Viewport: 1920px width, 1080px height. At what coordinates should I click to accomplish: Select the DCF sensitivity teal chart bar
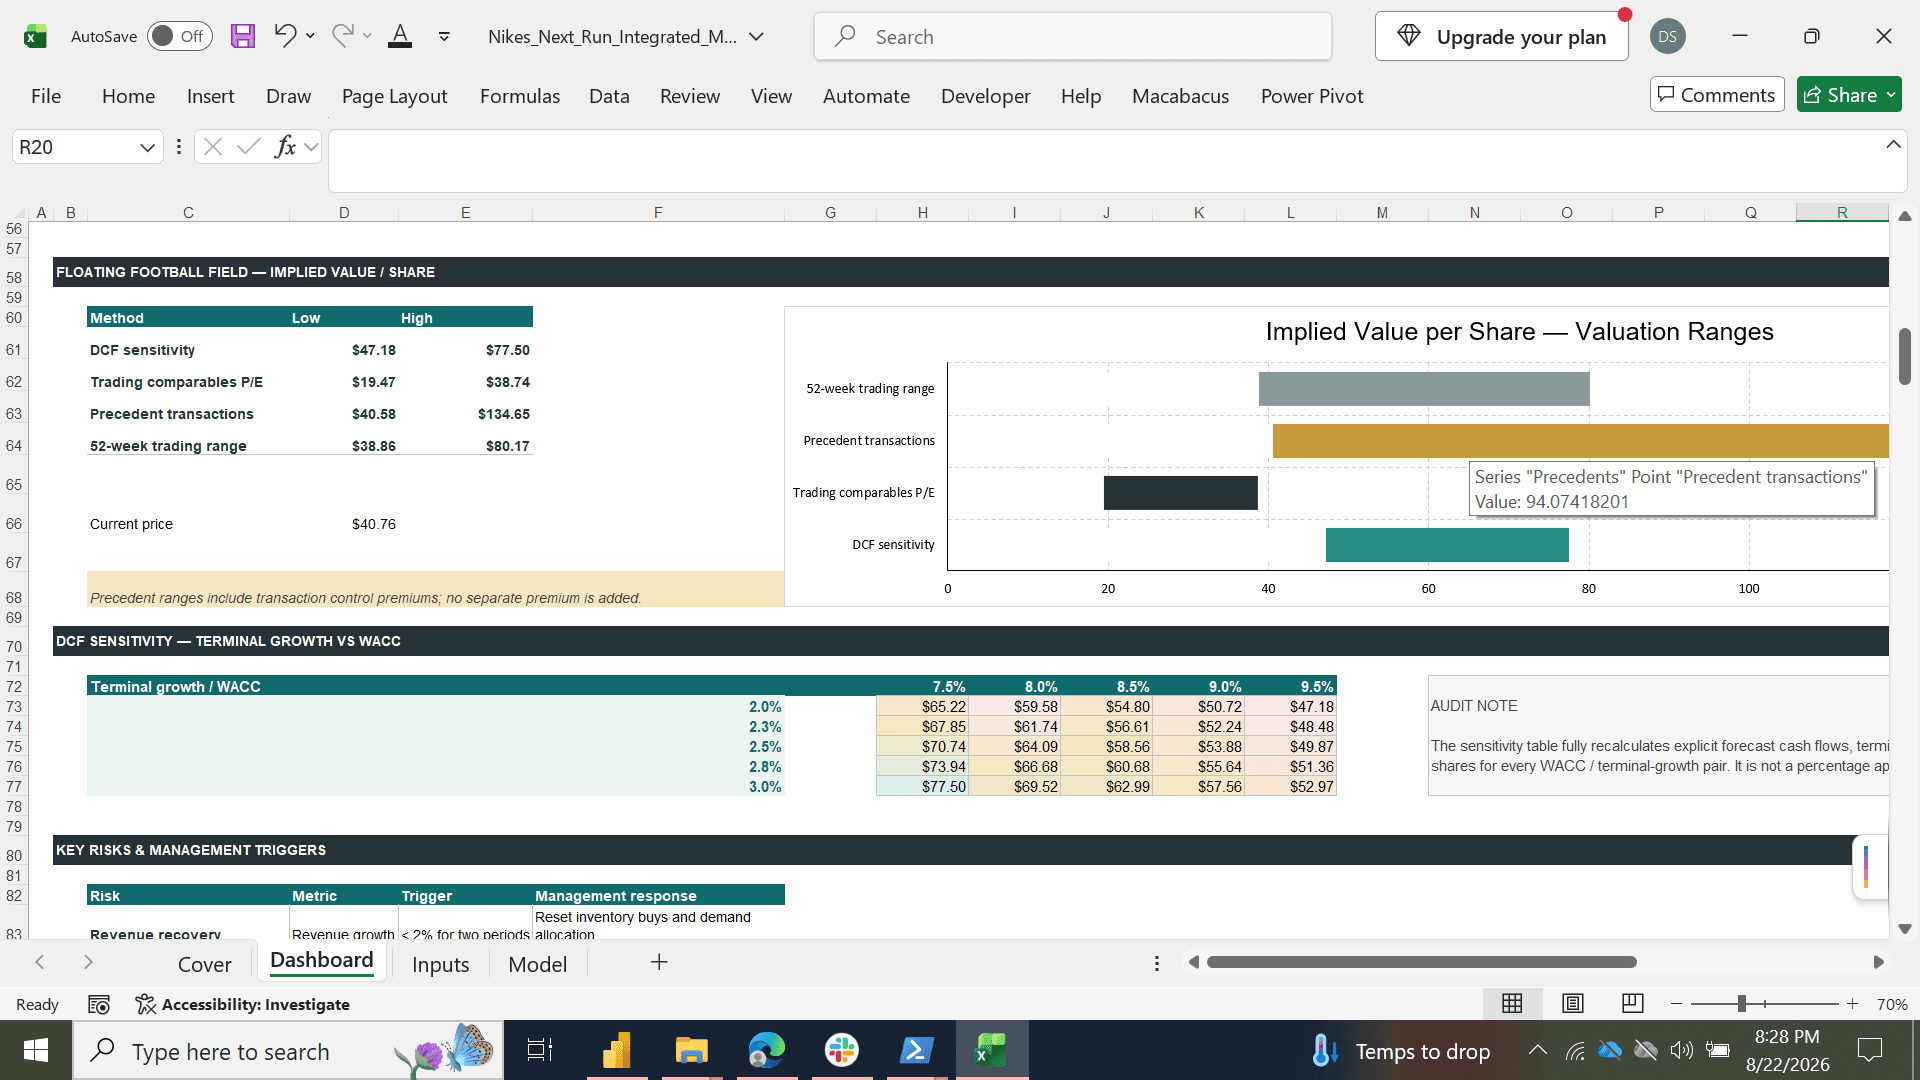pos(1447,545)
